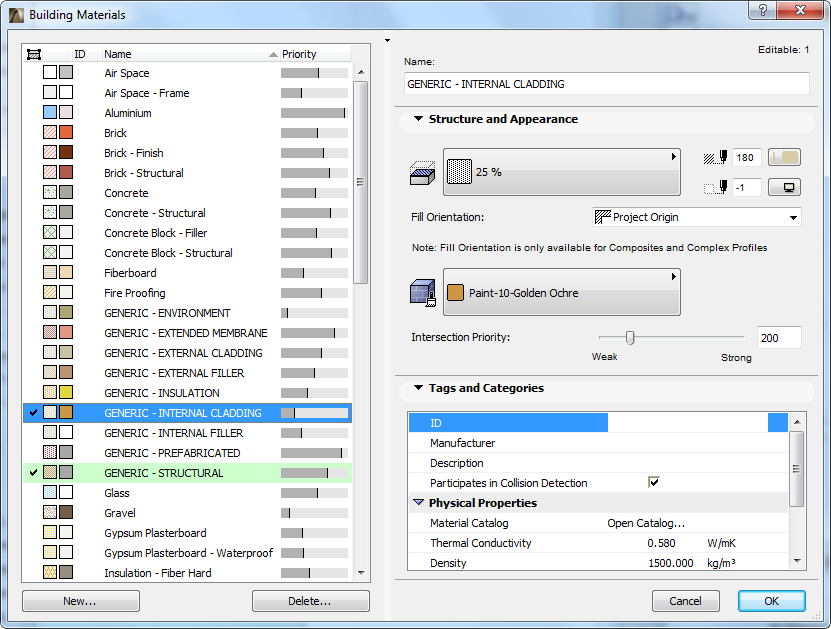The image size is (831, 629).
Task: Click the Gravel surface swatch icon
Action: pyautogui.click(x=66, y=512)
